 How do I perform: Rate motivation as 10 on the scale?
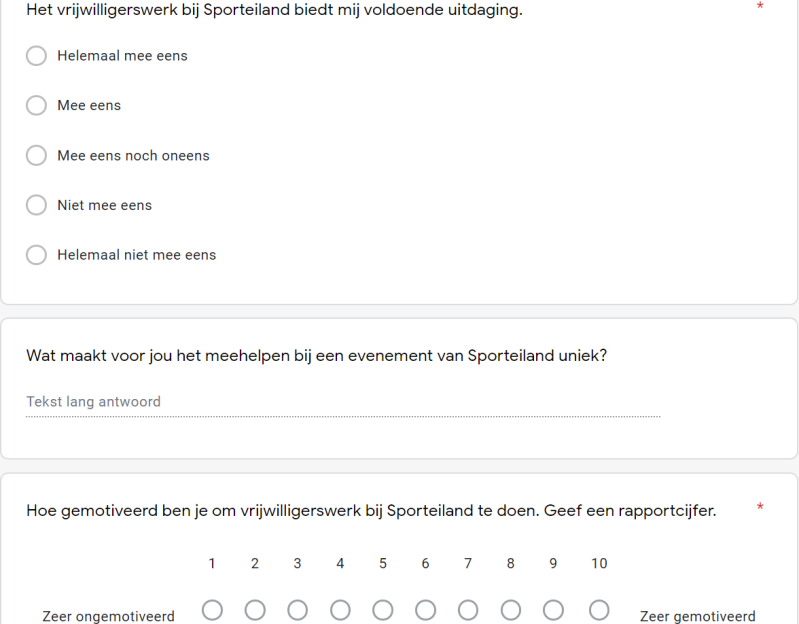tap(599, 610)
